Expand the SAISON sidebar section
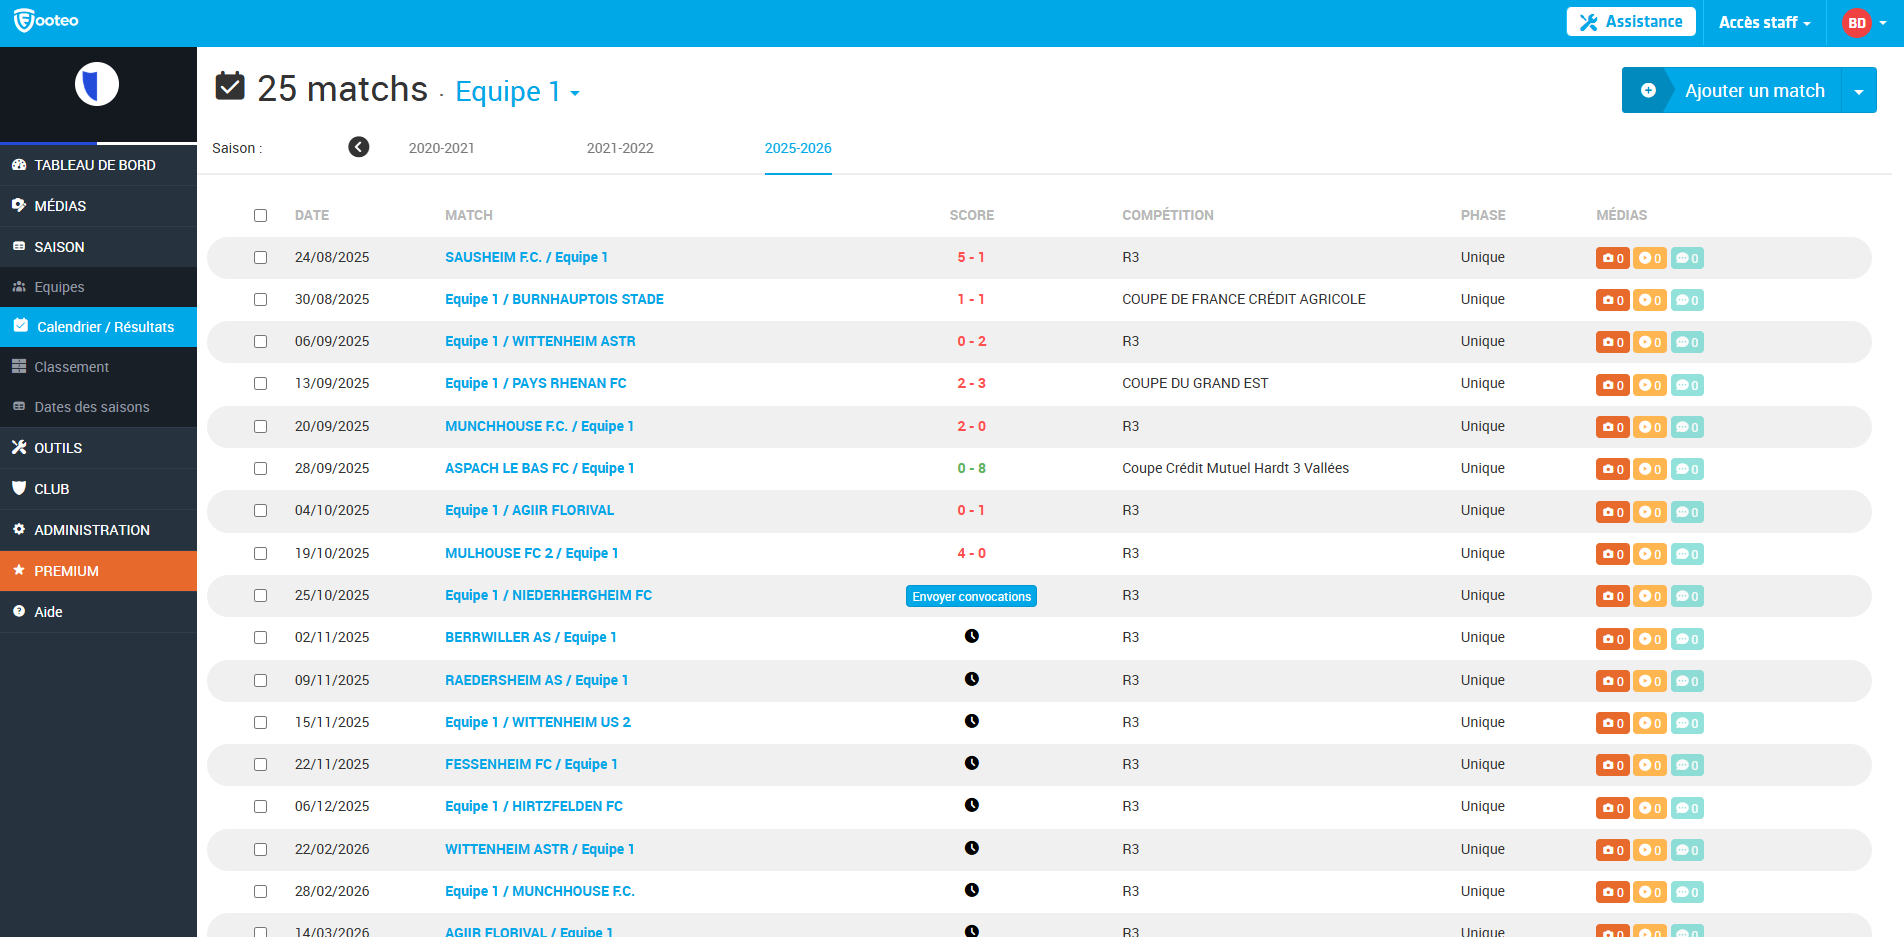 tap(98, 246)
